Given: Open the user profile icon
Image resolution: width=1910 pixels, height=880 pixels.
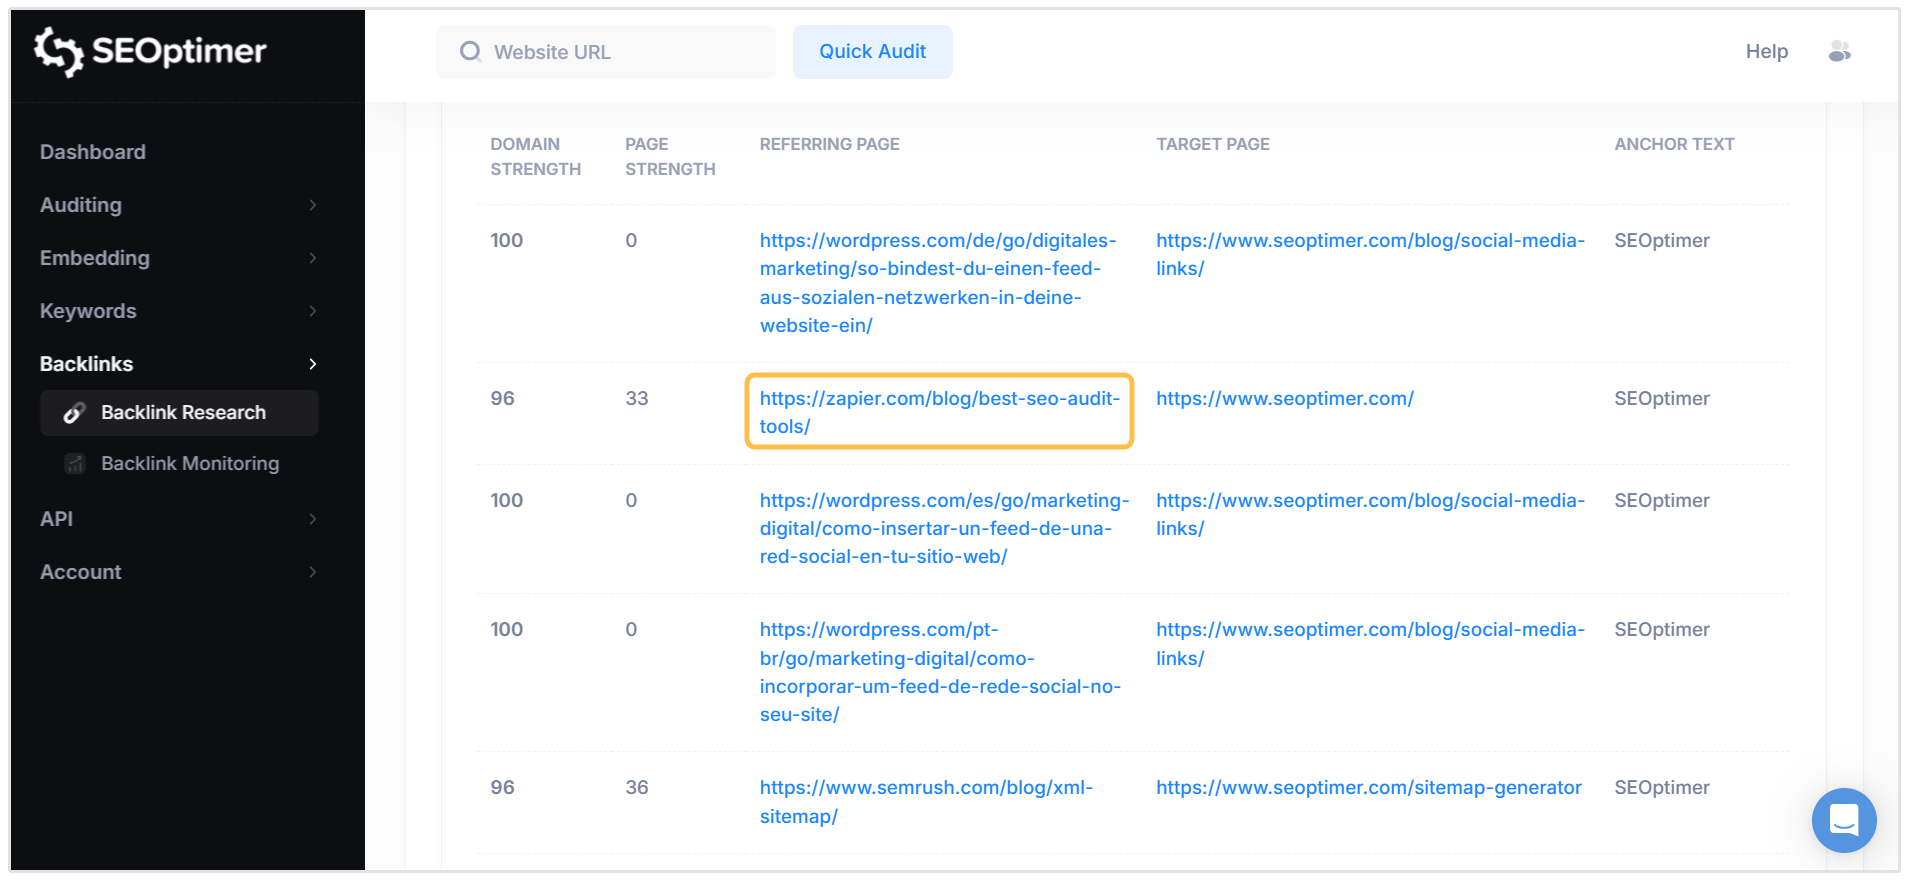Looking at the screenshot, I should pos(1841,51).
